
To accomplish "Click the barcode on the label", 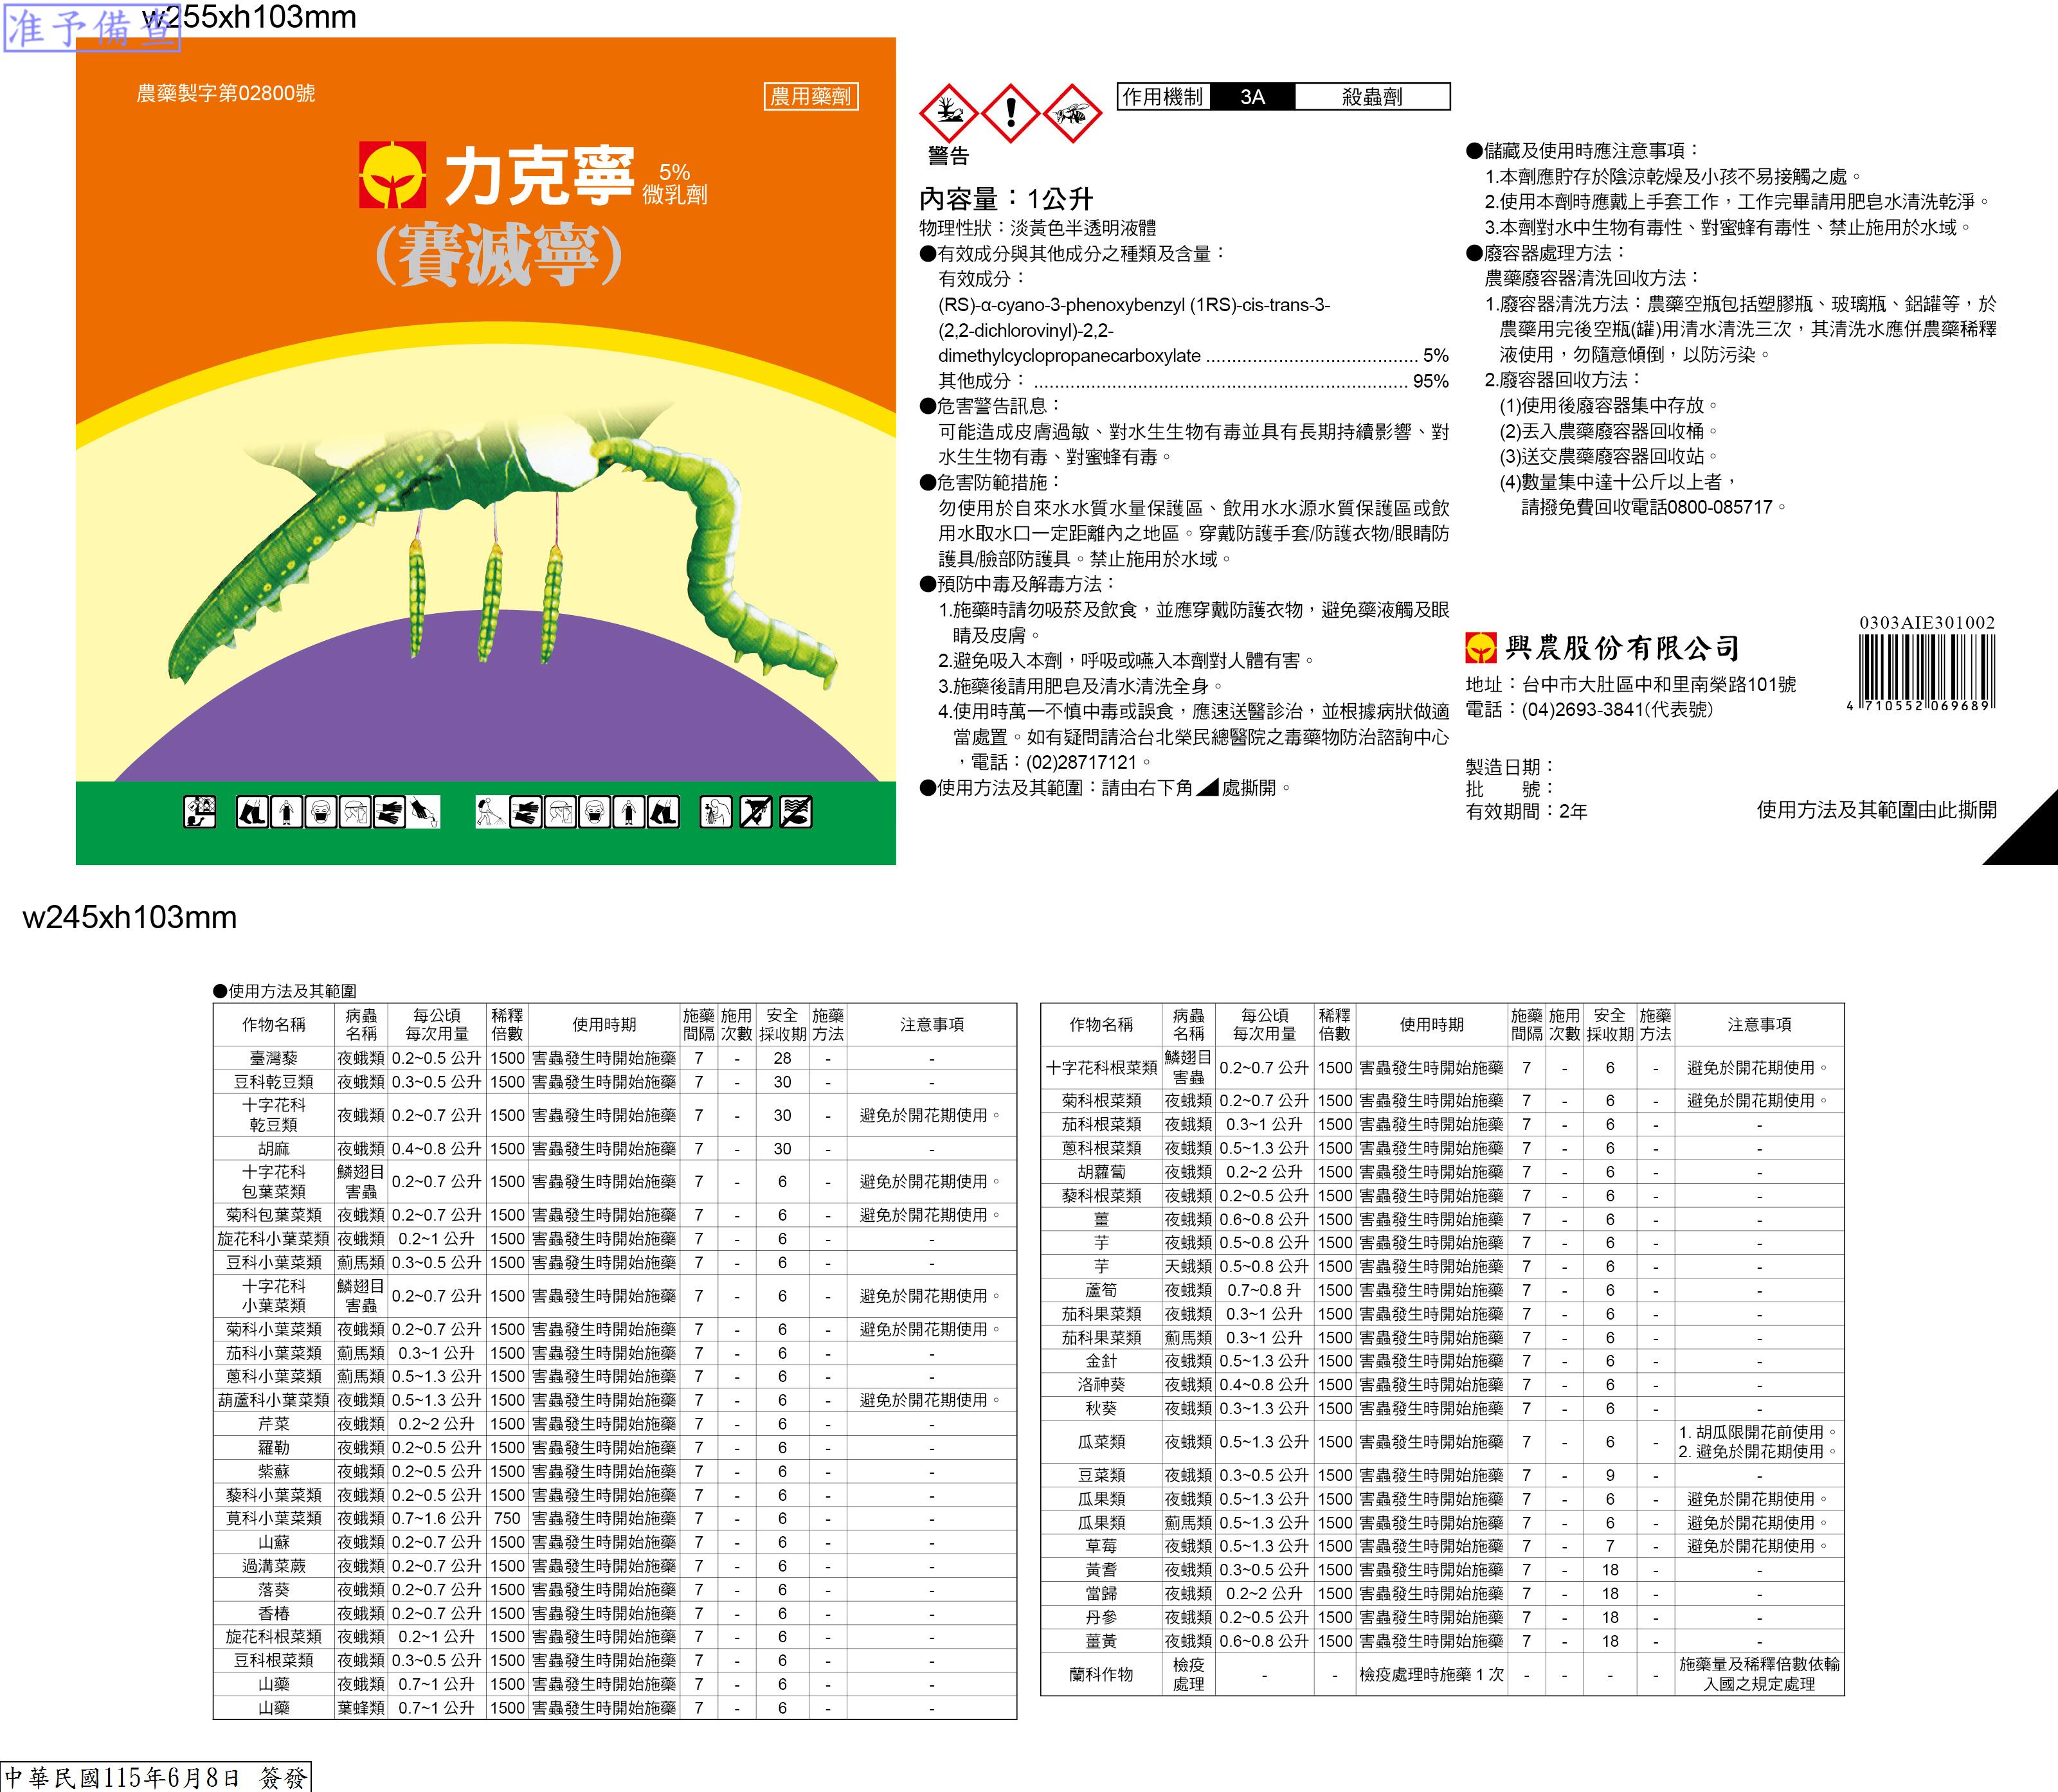I will [1921, 673].
